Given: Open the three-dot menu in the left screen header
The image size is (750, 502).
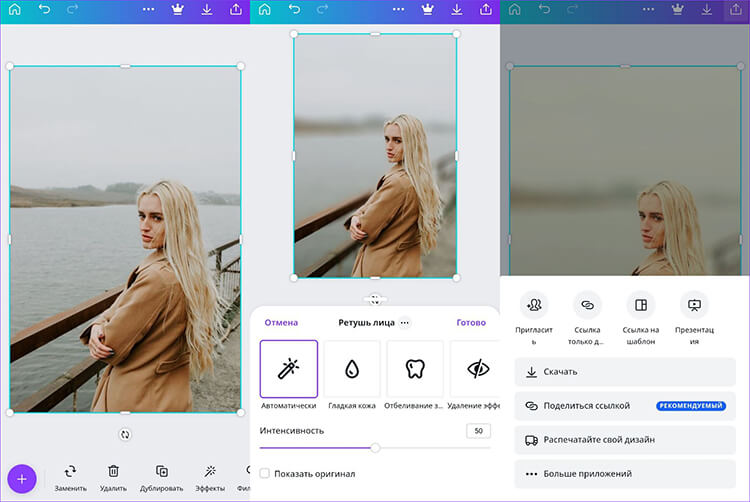Looking at the screenshot, I should click(x=148, y=9).
